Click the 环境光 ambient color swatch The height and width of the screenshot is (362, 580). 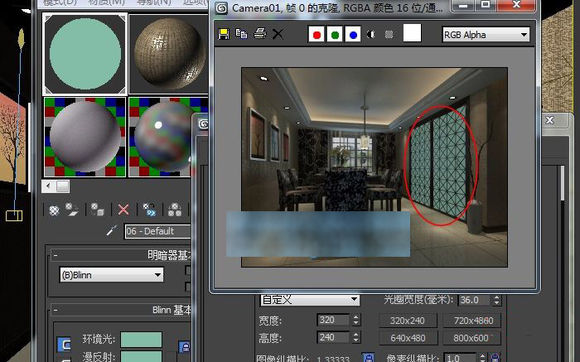tap(141, 339)
